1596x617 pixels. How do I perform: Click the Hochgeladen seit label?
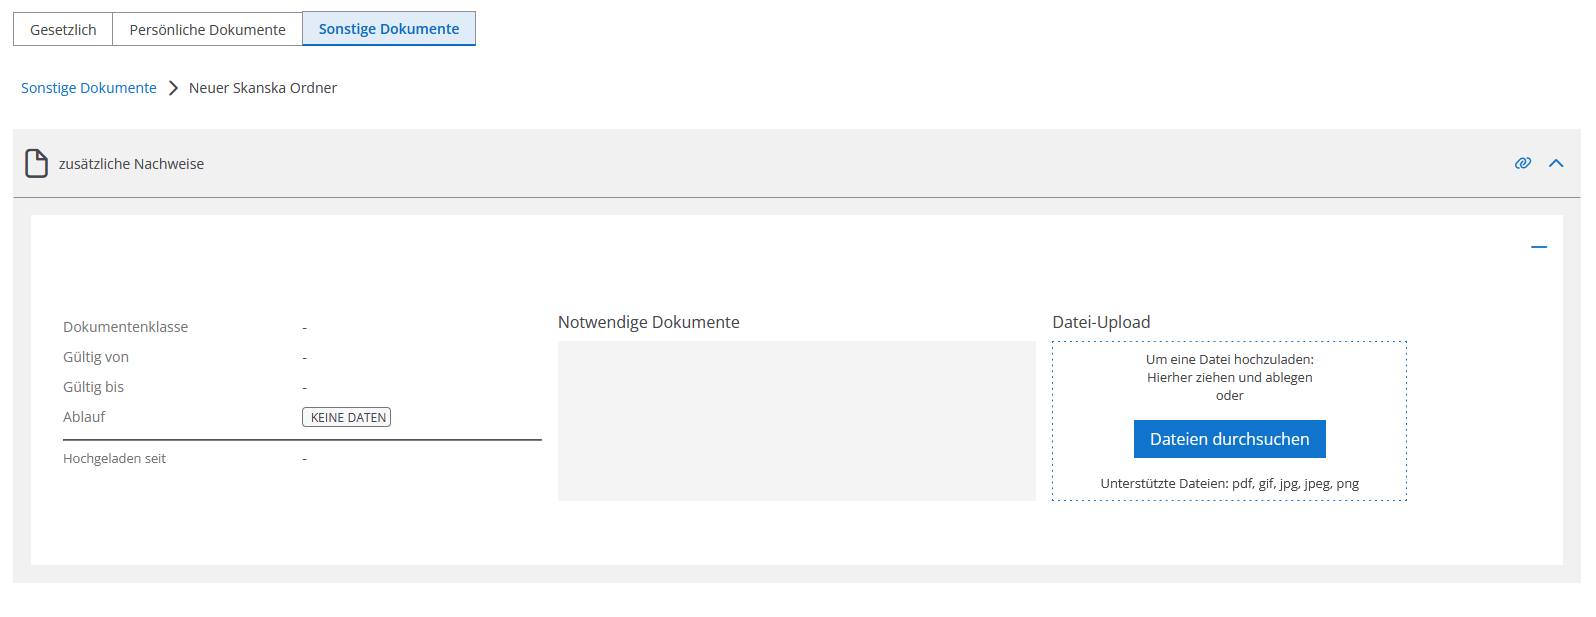point(115,459)
